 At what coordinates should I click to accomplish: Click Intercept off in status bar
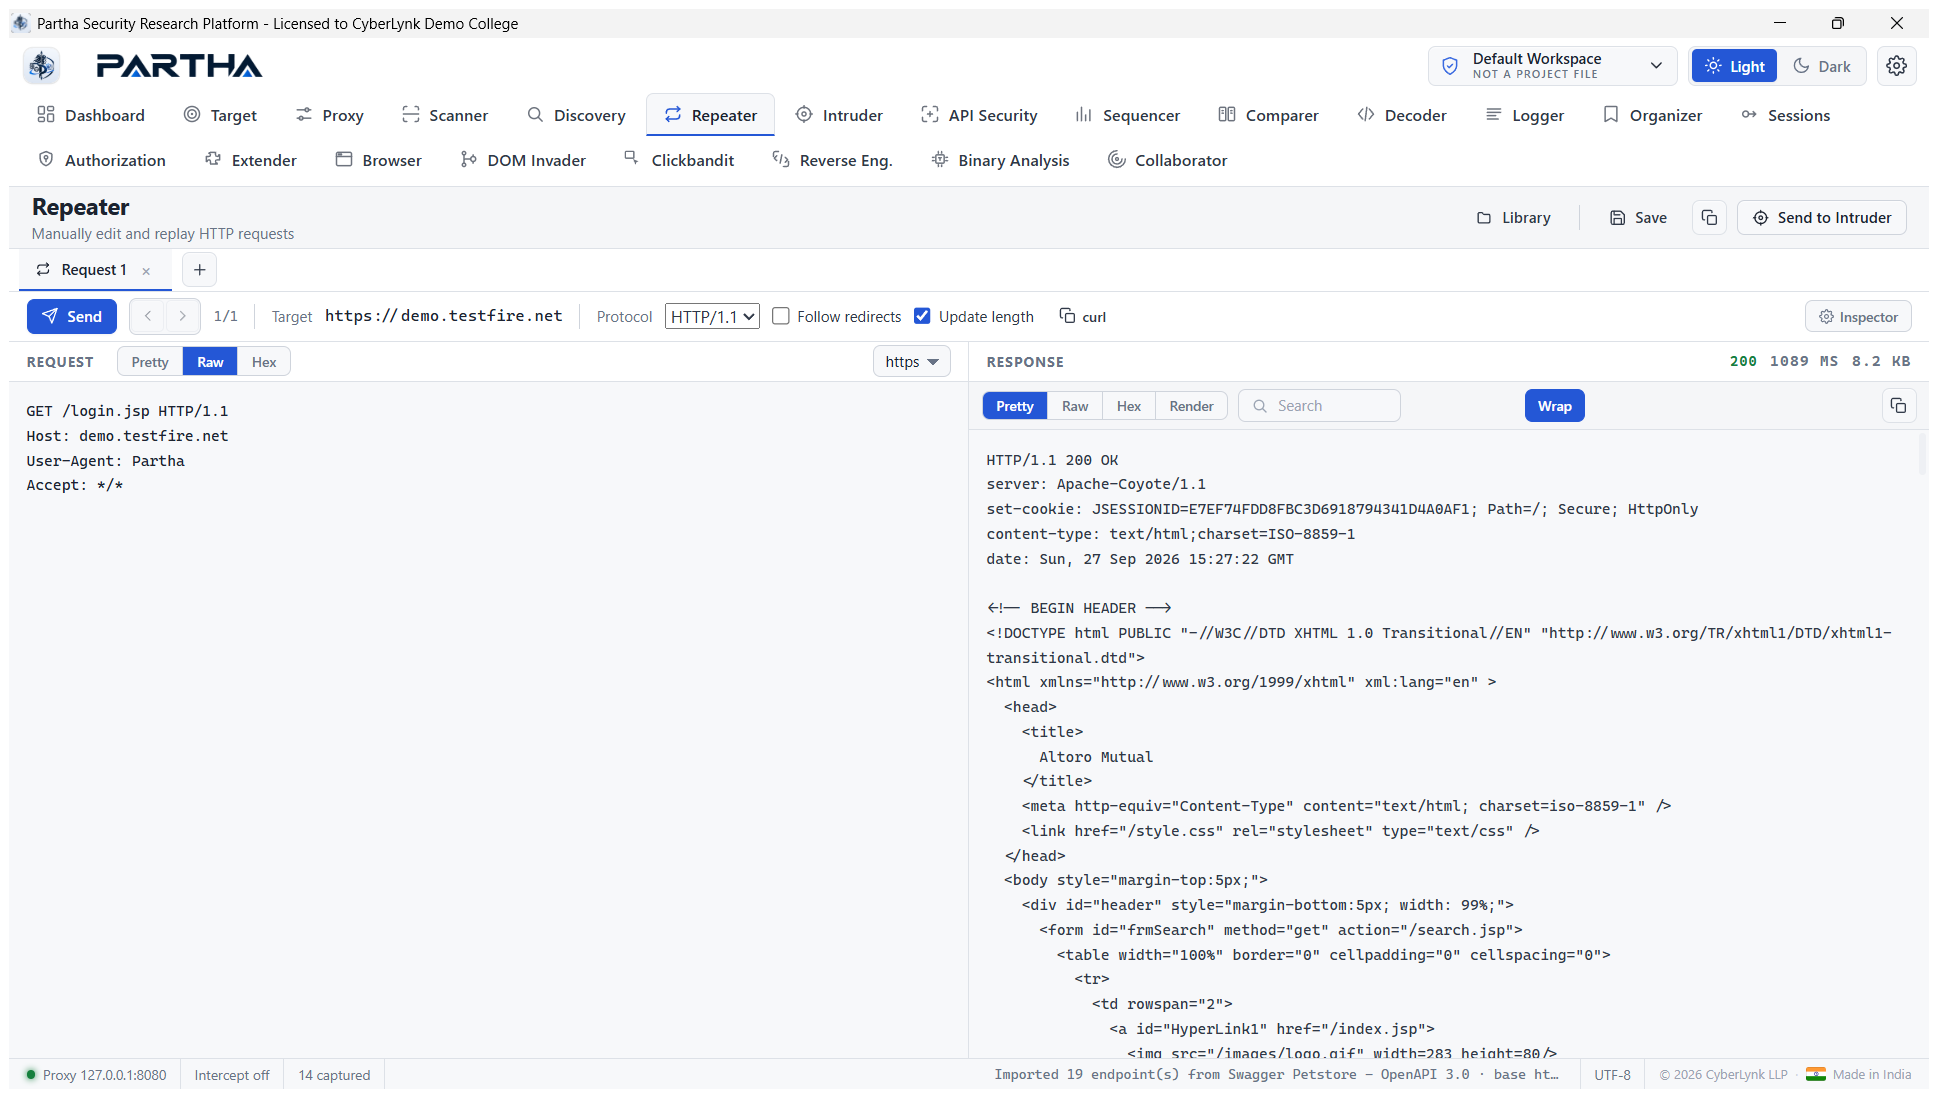click(x=232, y=1075)
